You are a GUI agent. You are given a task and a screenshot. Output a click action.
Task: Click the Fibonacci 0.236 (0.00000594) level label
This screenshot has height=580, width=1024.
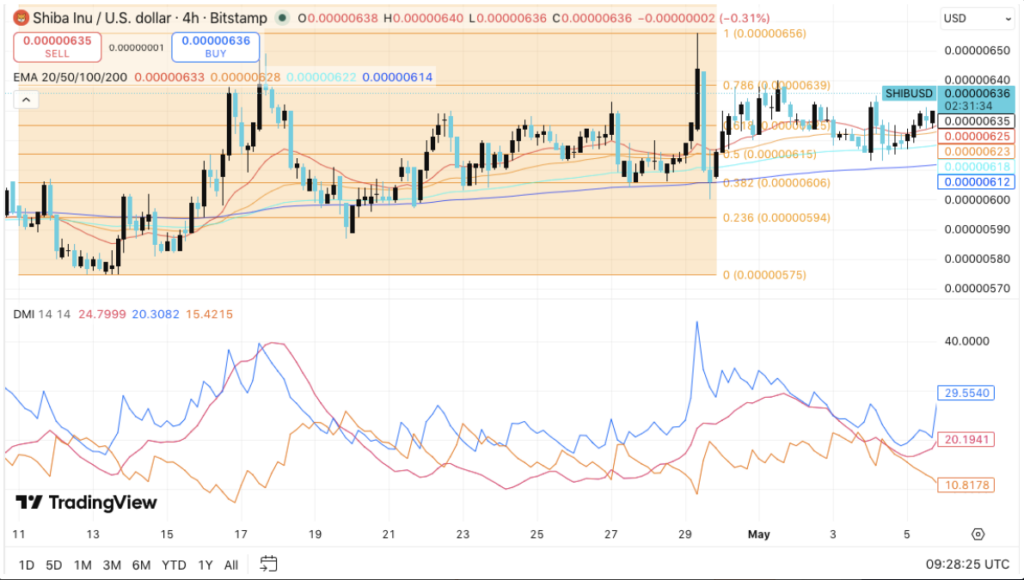[776, 218]
